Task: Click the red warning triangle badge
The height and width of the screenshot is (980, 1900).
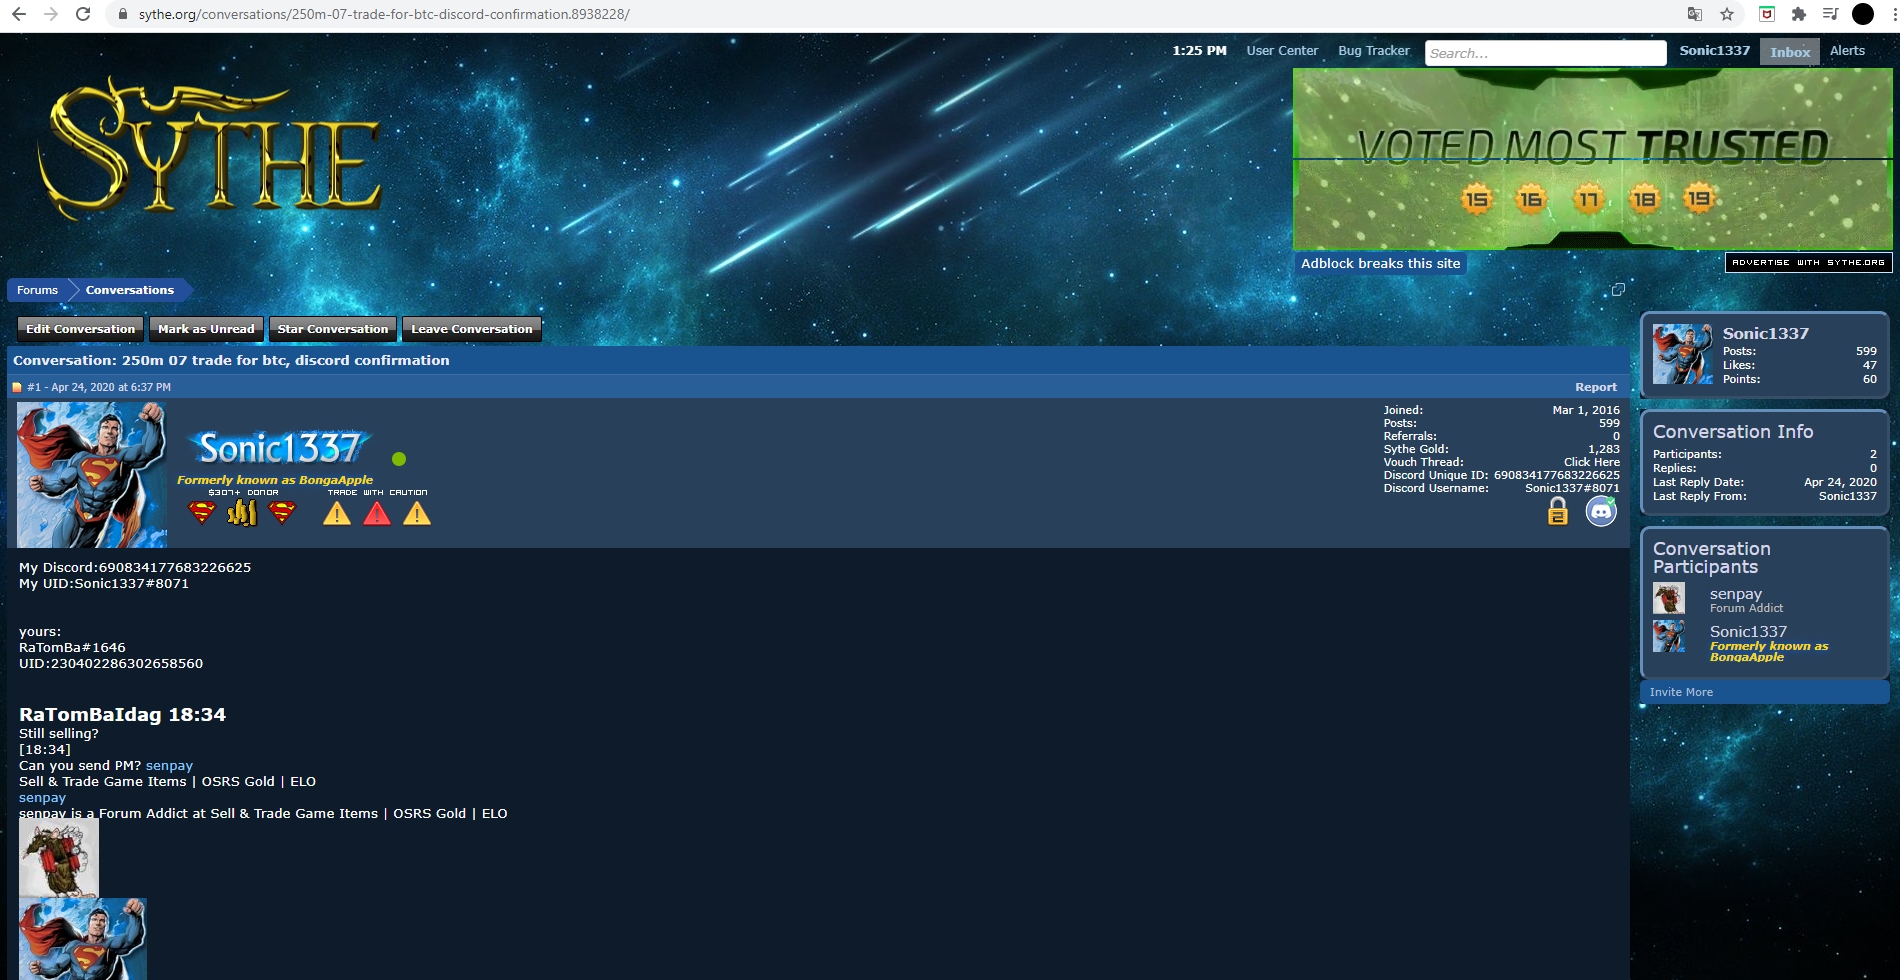Action: click(x=377, y=513)
